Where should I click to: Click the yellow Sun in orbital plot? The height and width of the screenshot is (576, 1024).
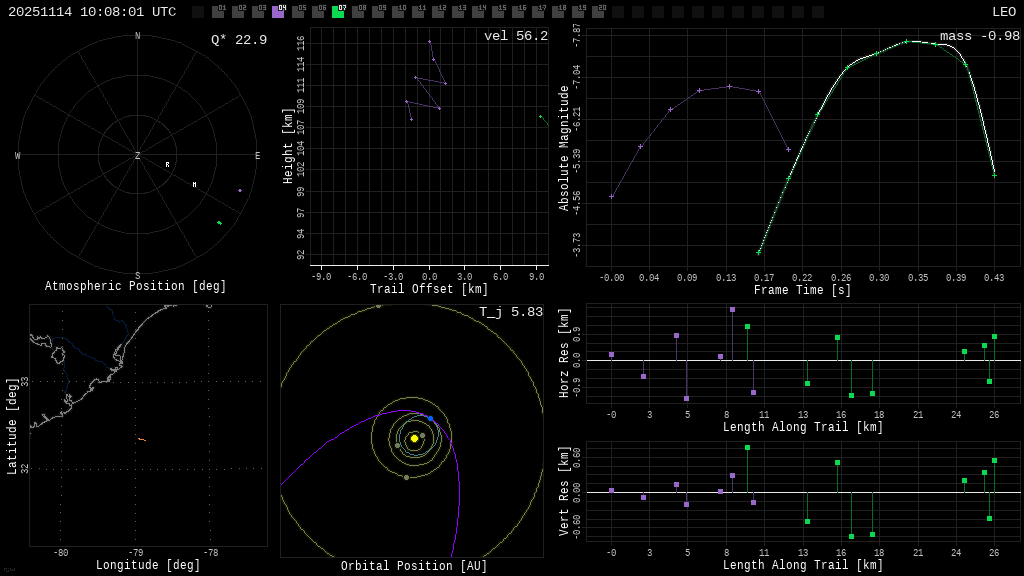click(x=414, y=438)
